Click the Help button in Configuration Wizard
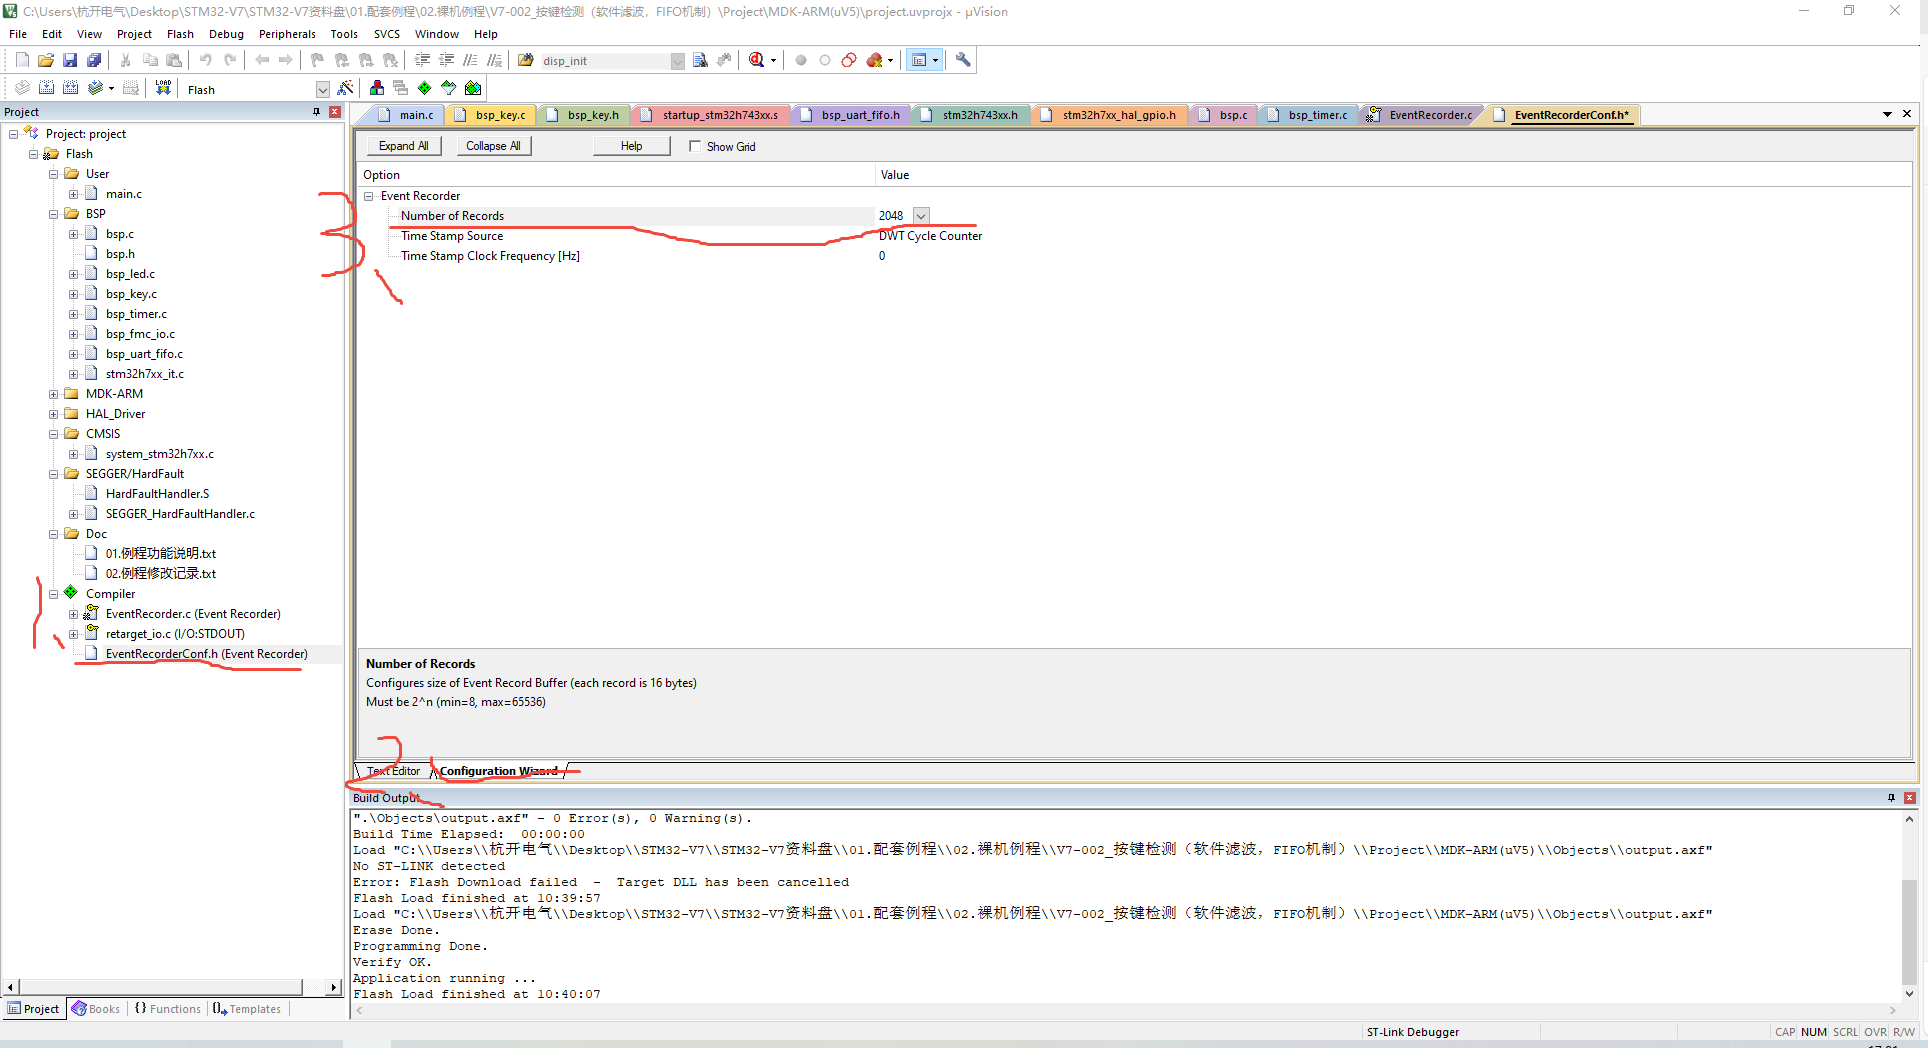This screenshot has height=1048, width=1928. (631, 146)
